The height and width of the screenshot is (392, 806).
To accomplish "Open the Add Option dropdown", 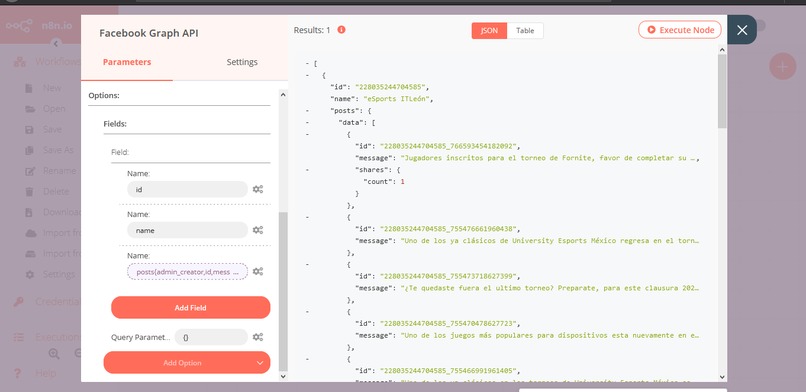I will point(187,363).
